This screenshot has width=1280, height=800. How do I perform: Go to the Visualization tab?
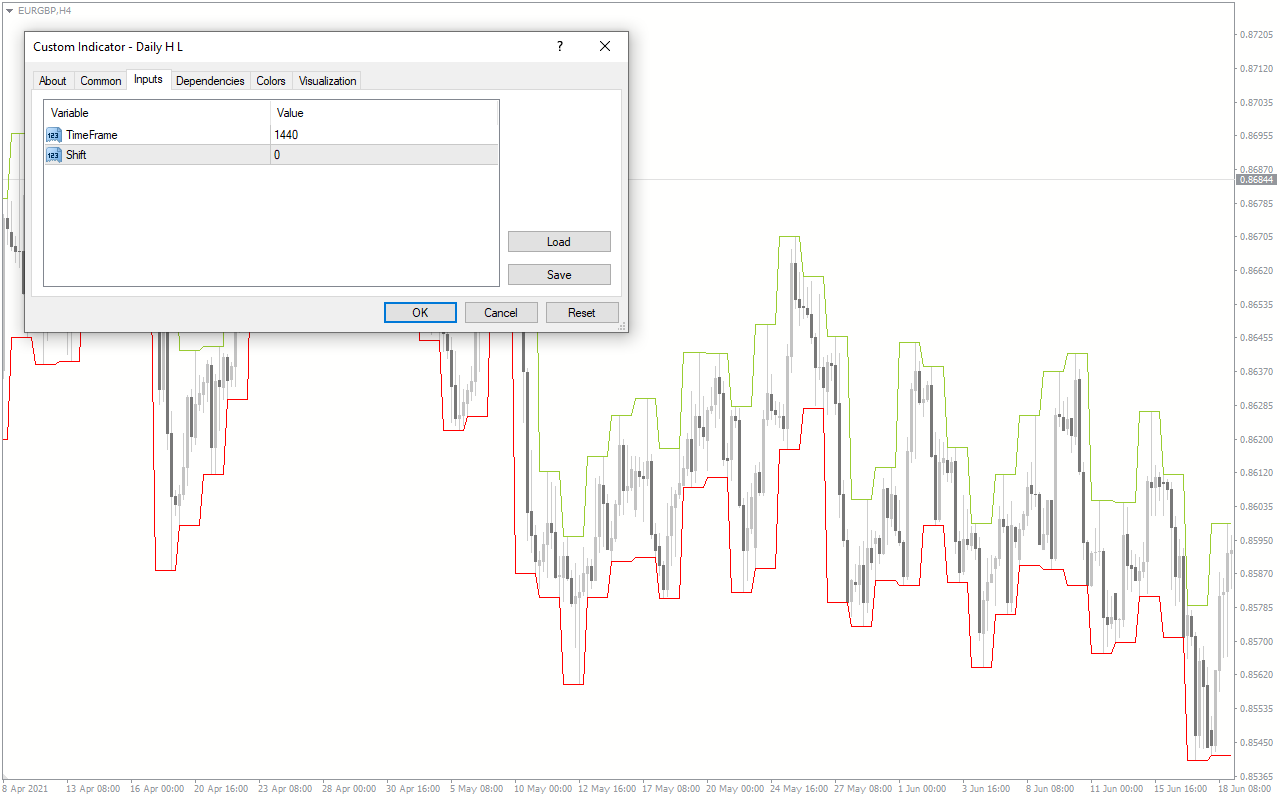pyautogui.click(x=328, y=81)
